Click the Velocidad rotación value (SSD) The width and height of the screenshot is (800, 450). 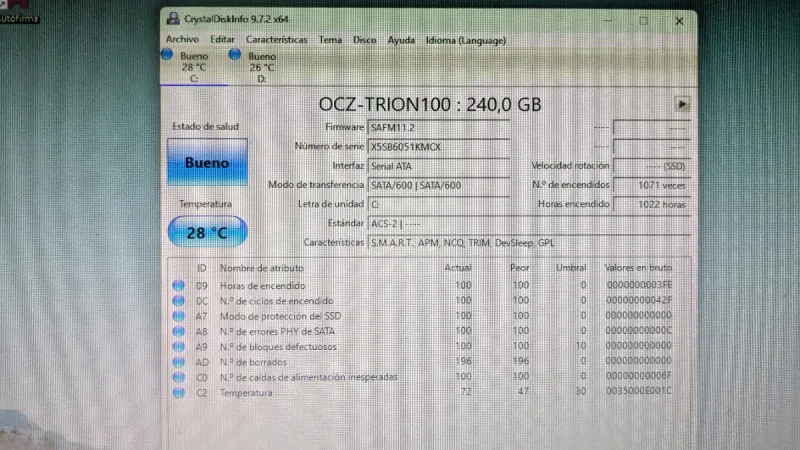(652, 166)
